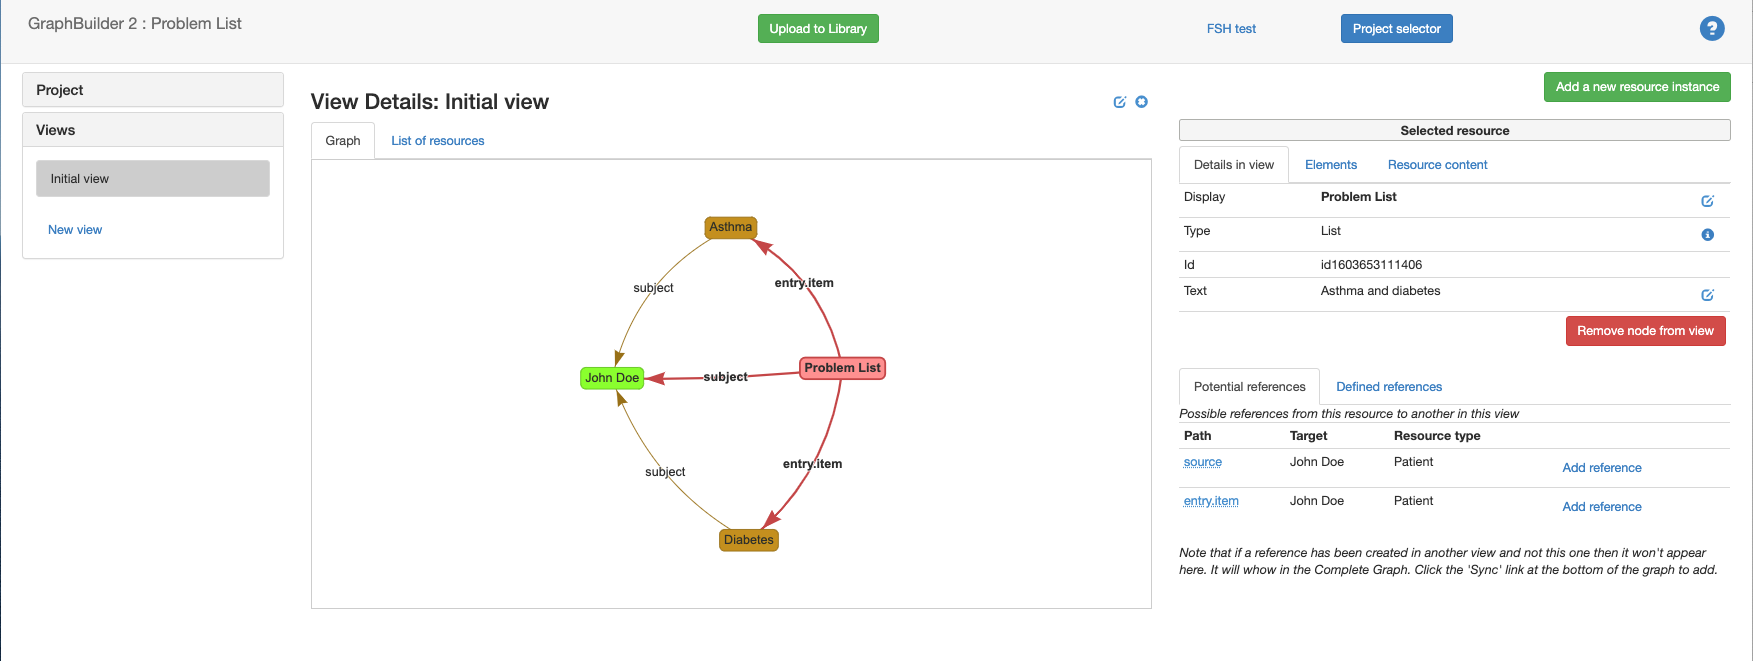Image resolution: width=1753 pixels, height=661 pixels.
Task: Click the Problem List graph node
Action: (x=842, y=368)
